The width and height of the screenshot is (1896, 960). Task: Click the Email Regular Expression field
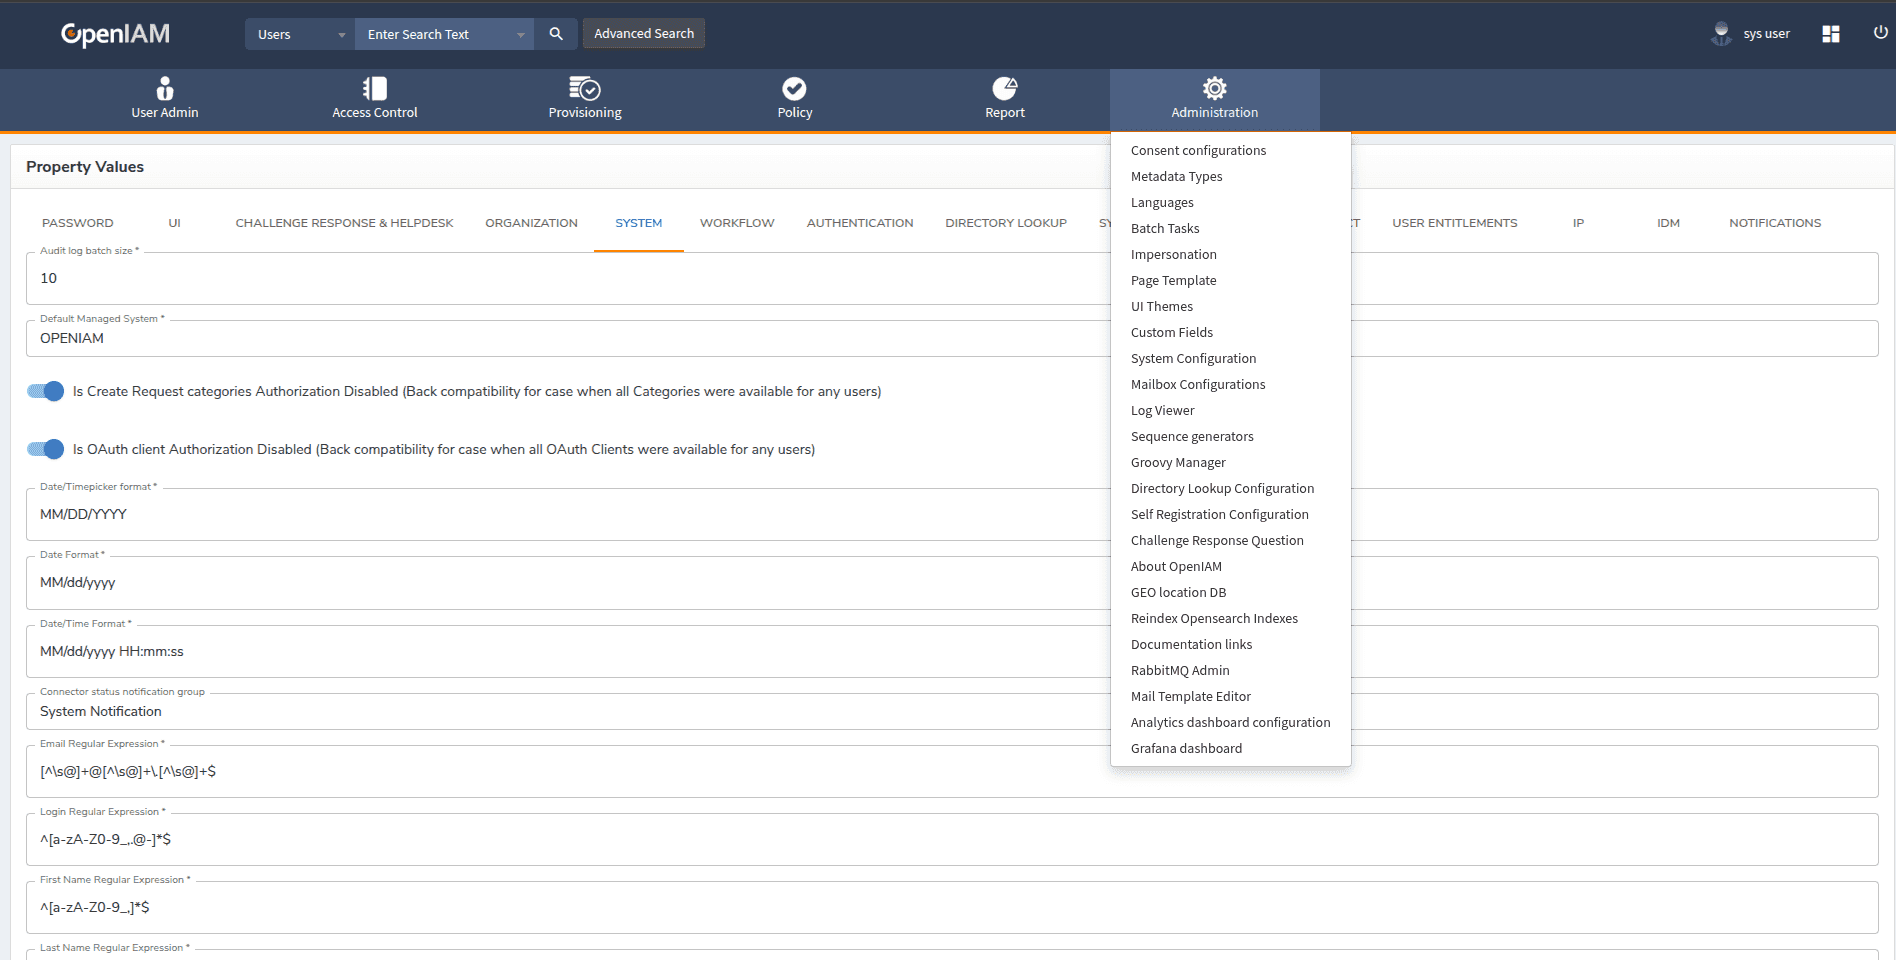[x=952, y=771]
